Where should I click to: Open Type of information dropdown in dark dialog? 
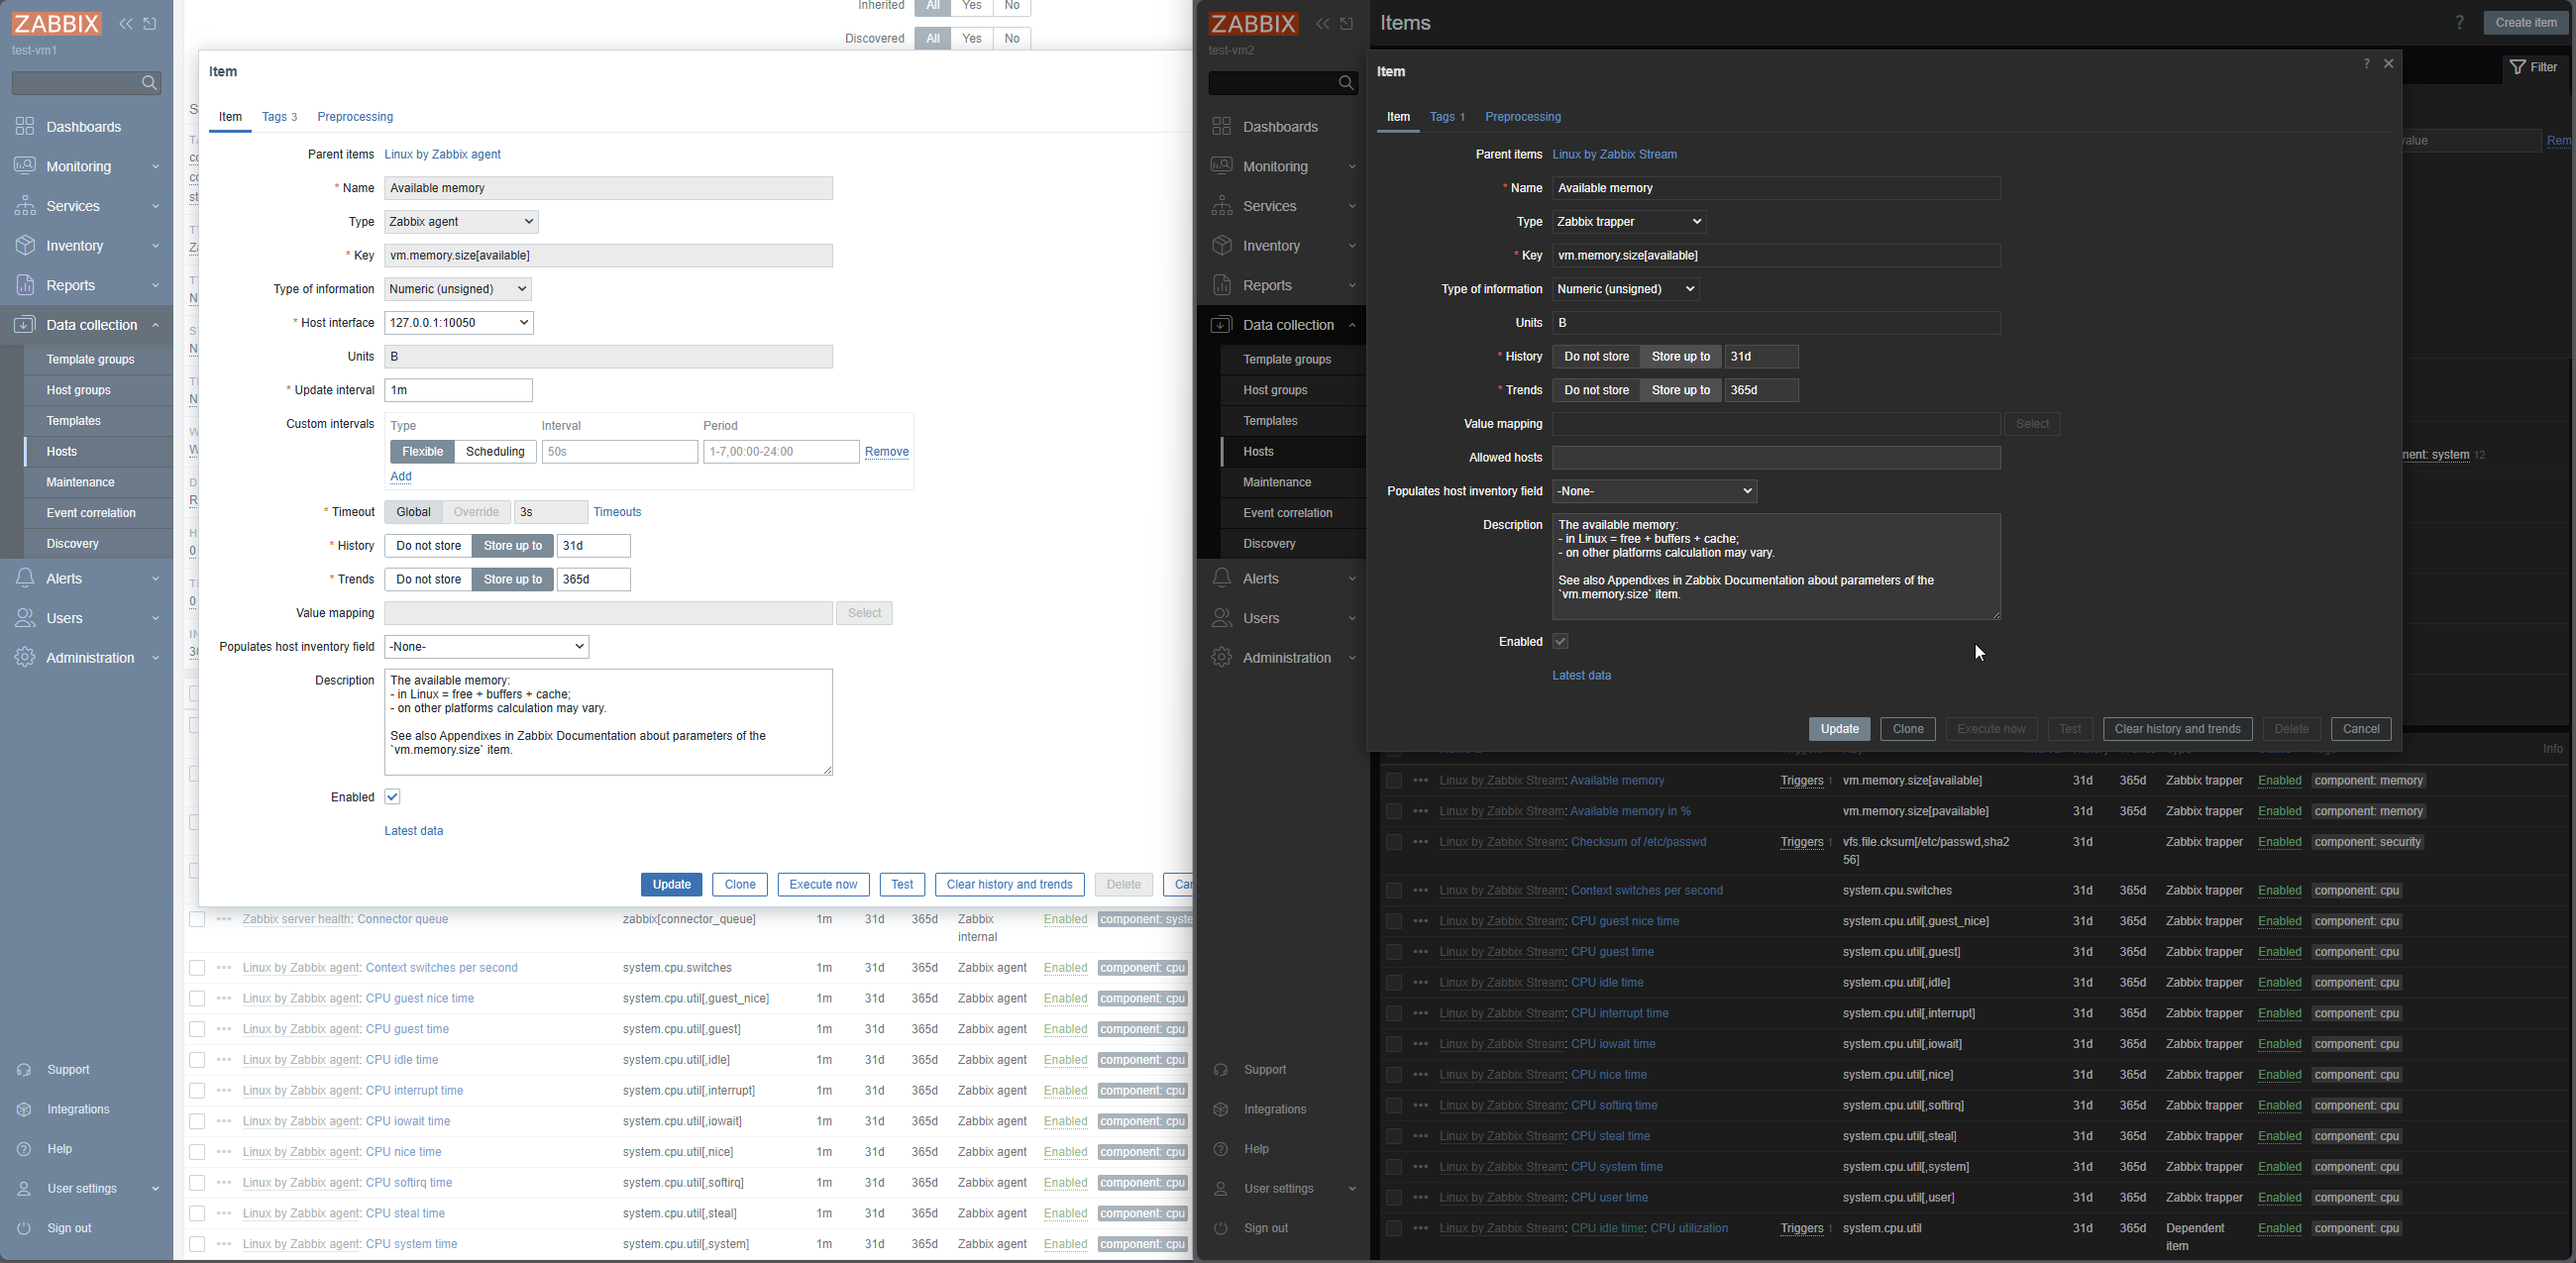[1627, 290]
